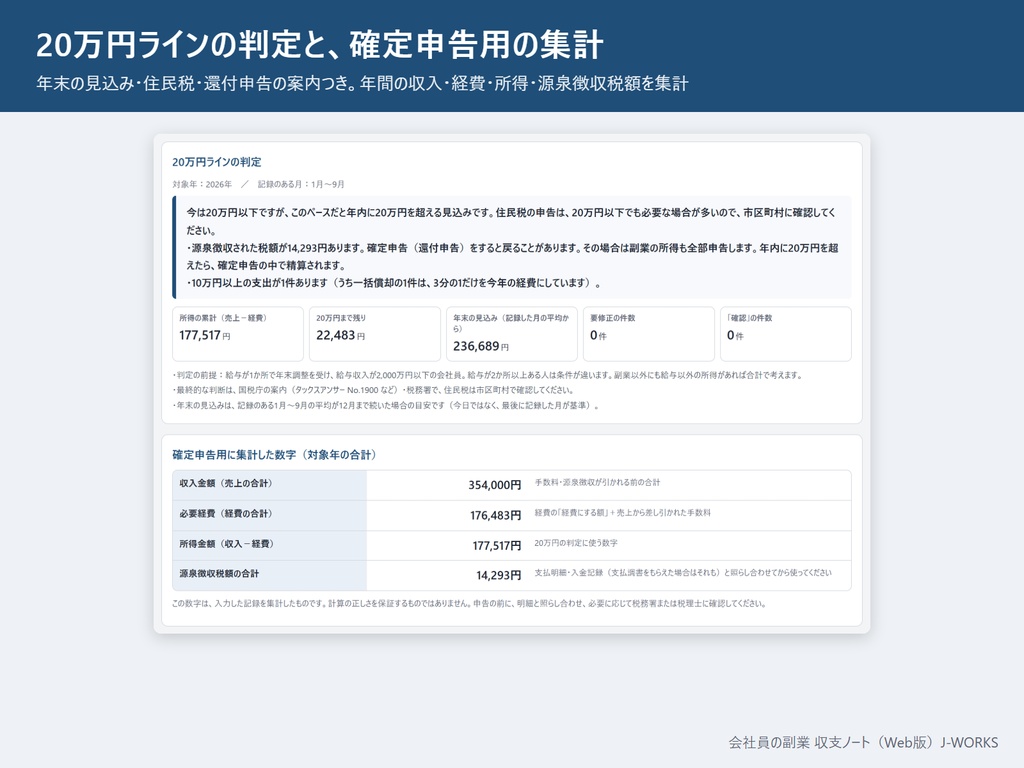The image size is (1024, 768).
Task: Click the 年末の見込みは footnote line
Action: click(x=386, y=405)
